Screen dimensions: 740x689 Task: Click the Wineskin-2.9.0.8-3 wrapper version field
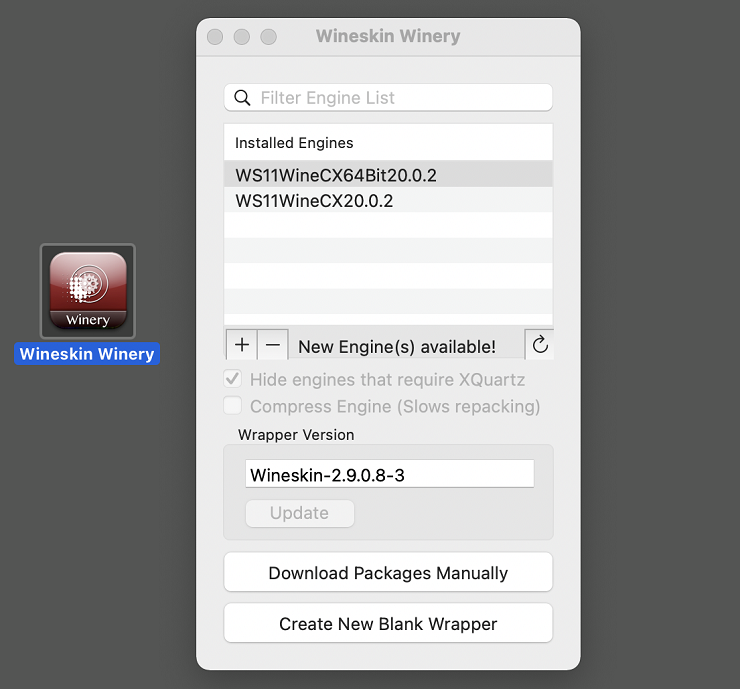click(389, 474)
